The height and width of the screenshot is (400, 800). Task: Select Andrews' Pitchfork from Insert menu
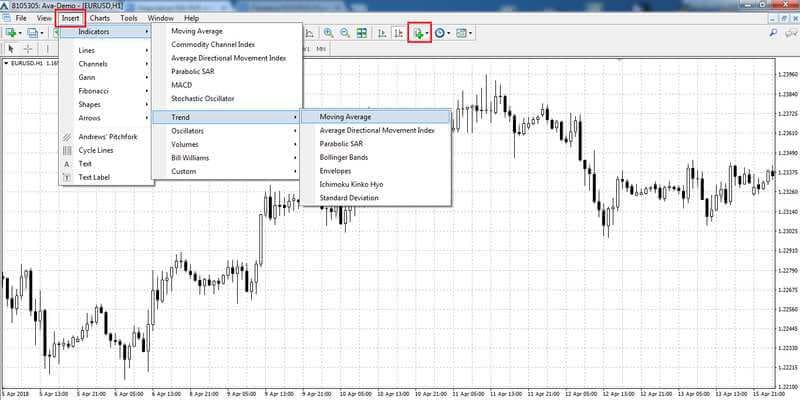coord(107,137)
